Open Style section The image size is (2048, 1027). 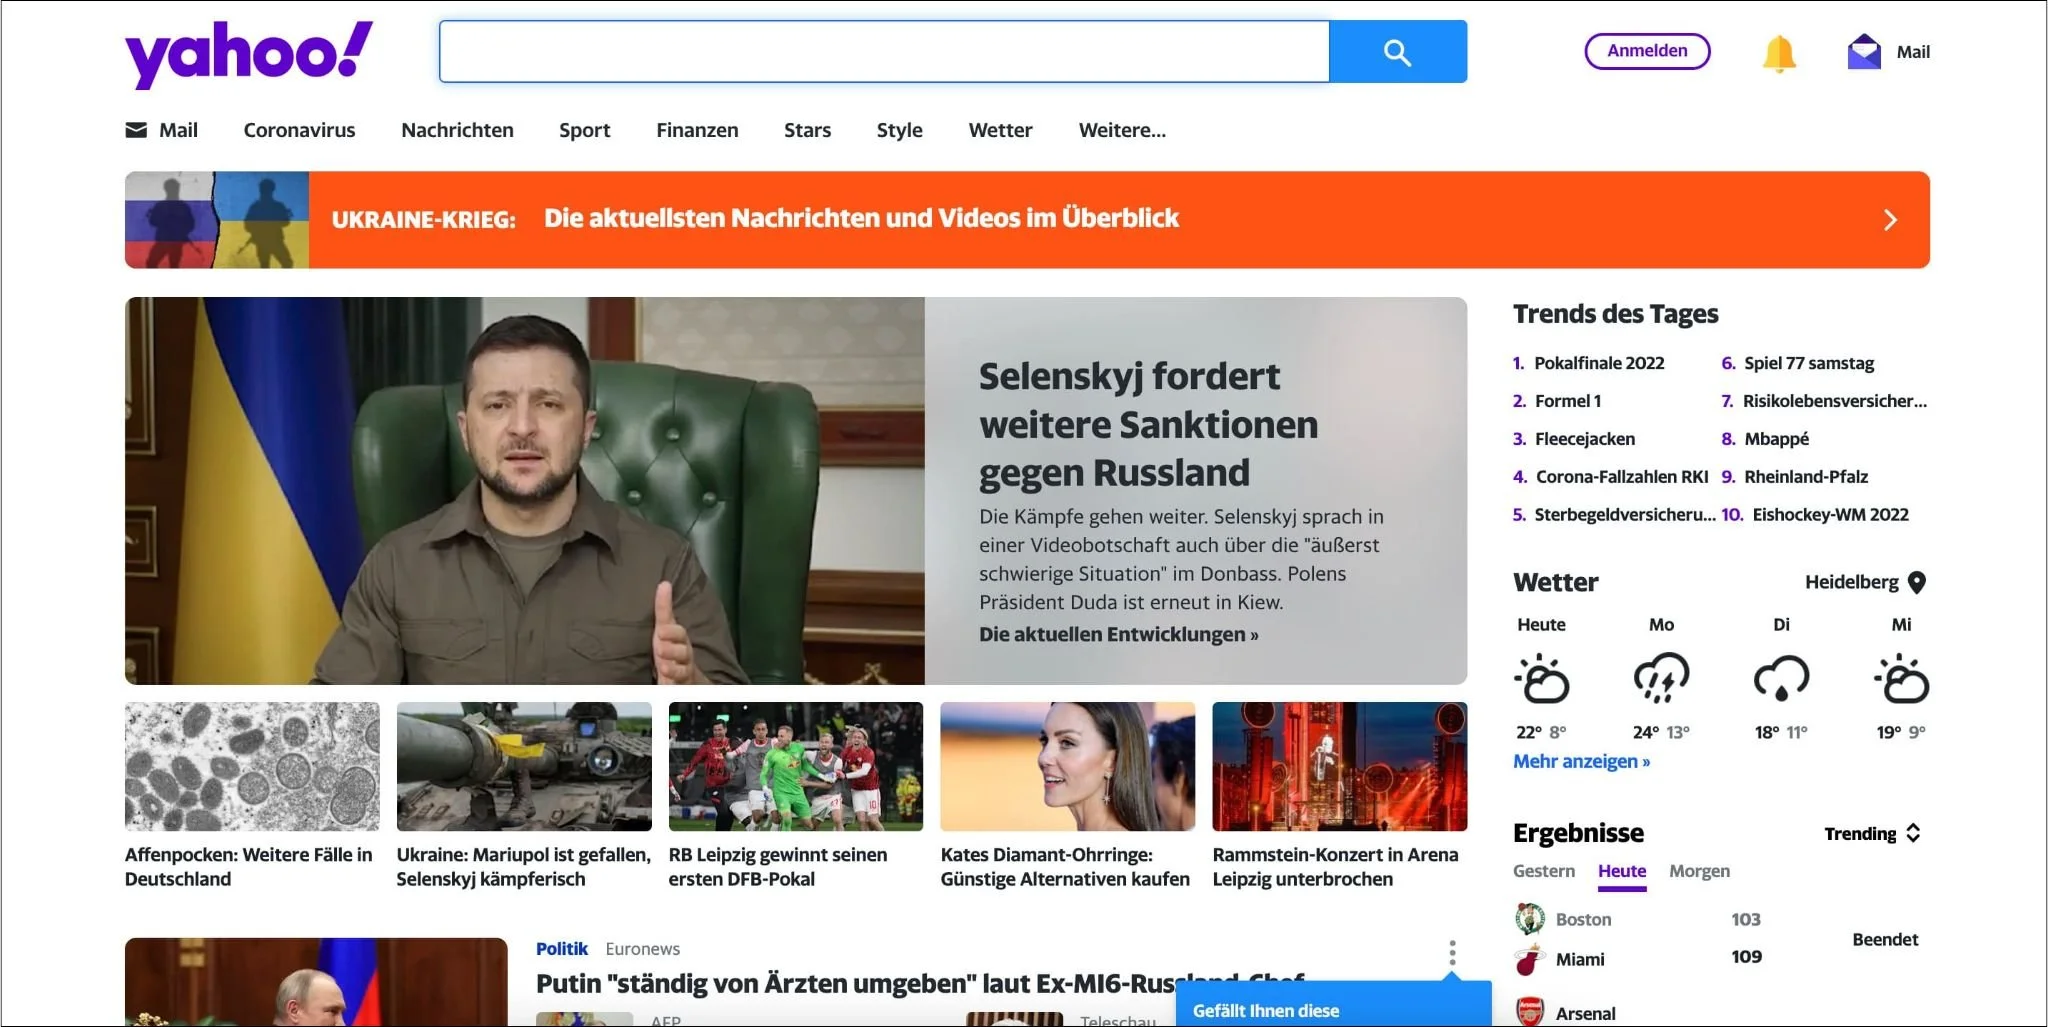click(899, 130)
